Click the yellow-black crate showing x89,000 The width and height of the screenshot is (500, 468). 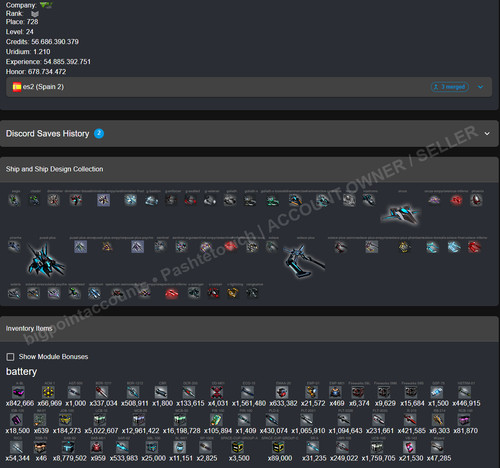pos(278,447)
